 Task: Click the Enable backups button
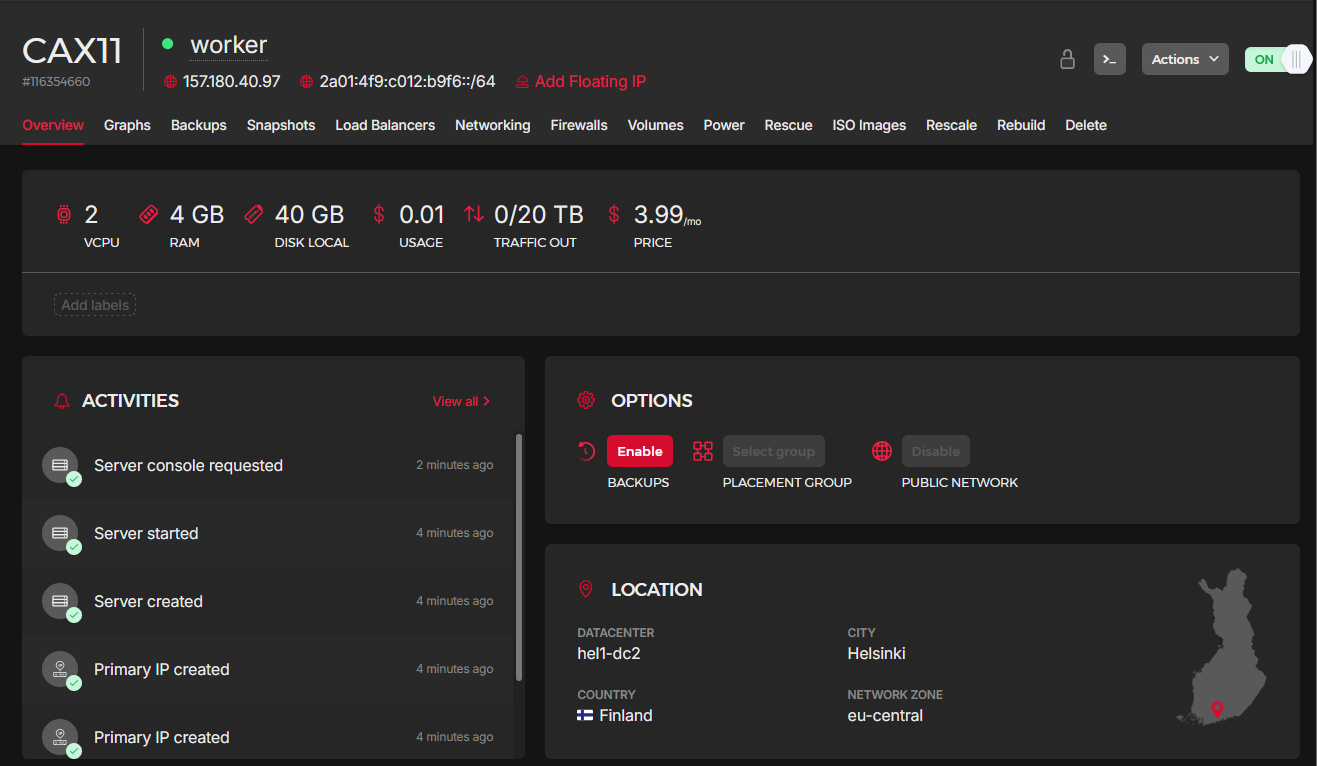point(639,451)
